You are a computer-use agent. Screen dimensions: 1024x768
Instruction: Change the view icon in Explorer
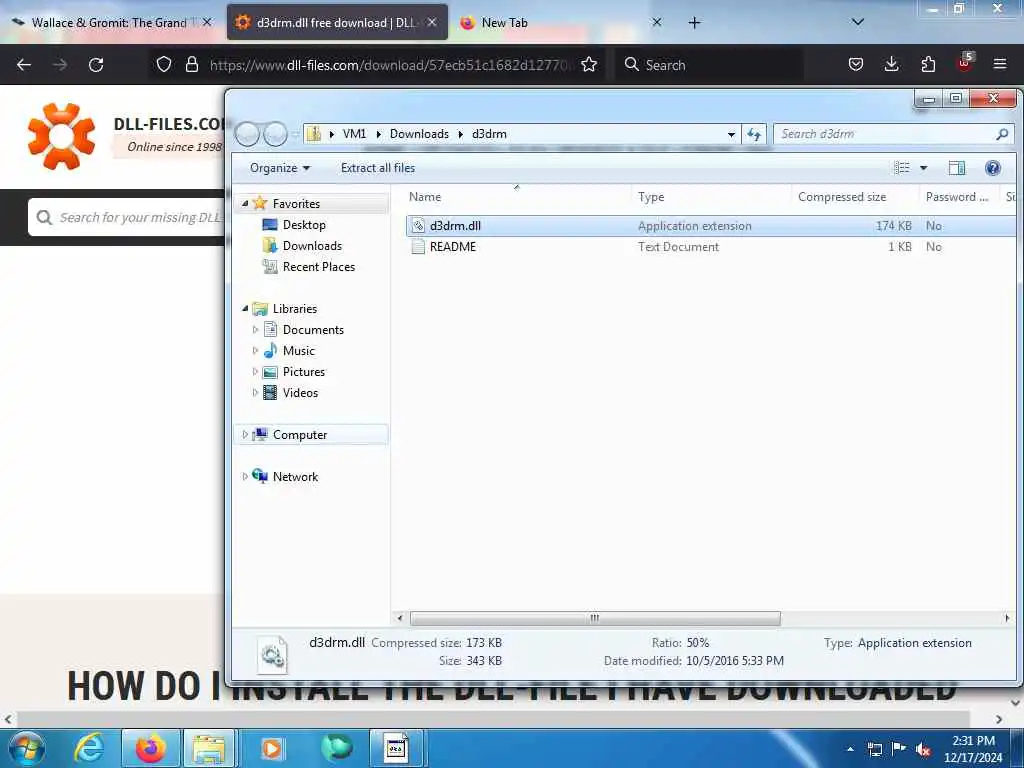pyautogui.click(x=902, y=168)
